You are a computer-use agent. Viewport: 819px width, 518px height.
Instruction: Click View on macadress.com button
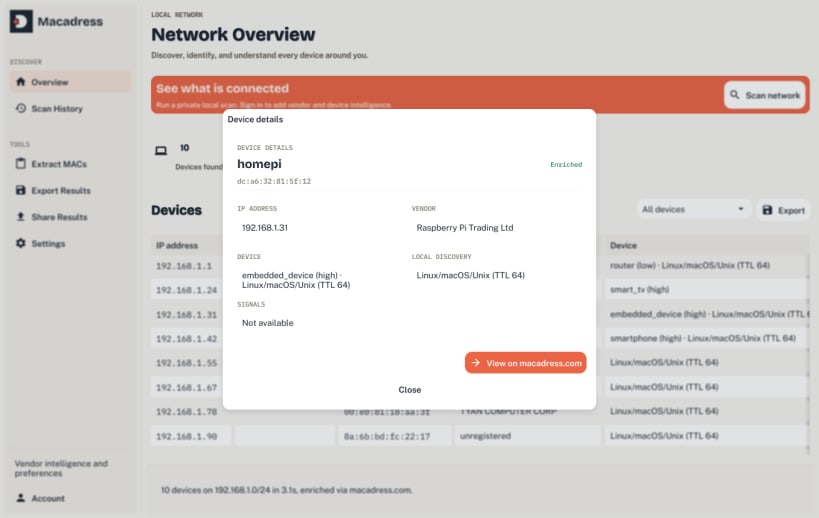[x=525, y=362]
